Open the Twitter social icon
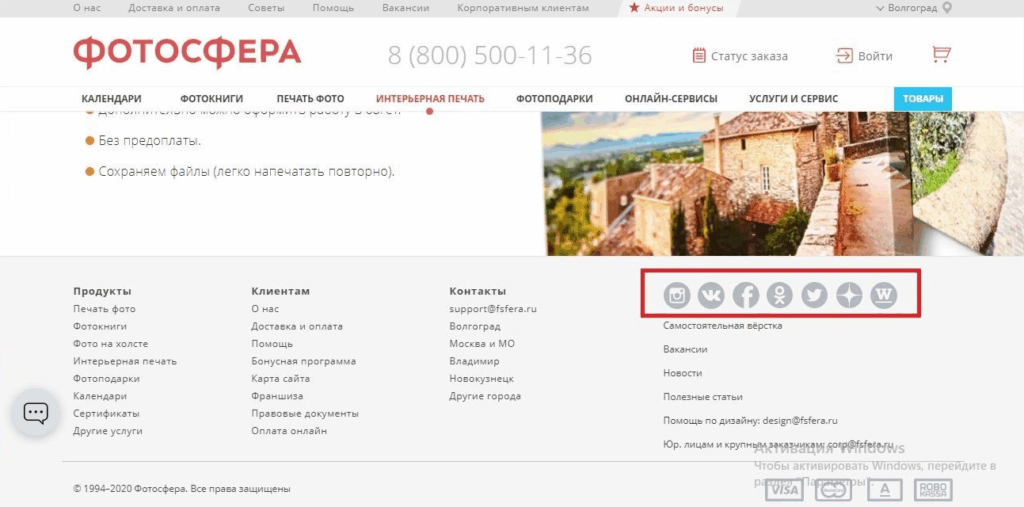This screenshot has height=507, width=1024. [x=814, y=295]
